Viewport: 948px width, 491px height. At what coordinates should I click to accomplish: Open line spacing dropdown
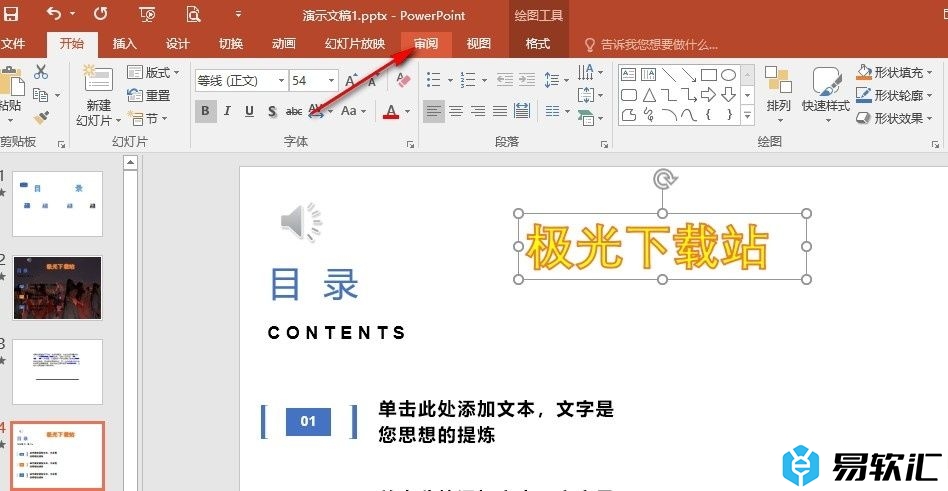(x=556, y=80)
